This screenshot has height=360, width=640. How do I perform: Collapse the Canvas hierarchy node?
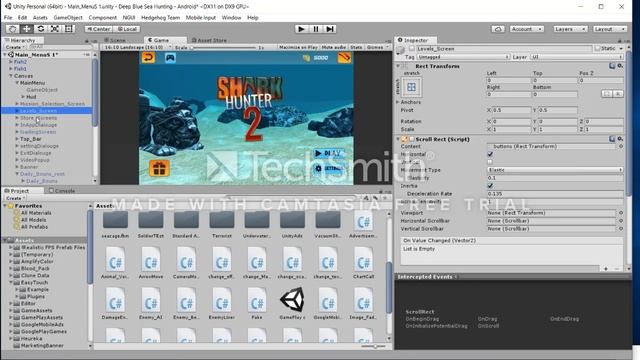(x=11, y=76)
